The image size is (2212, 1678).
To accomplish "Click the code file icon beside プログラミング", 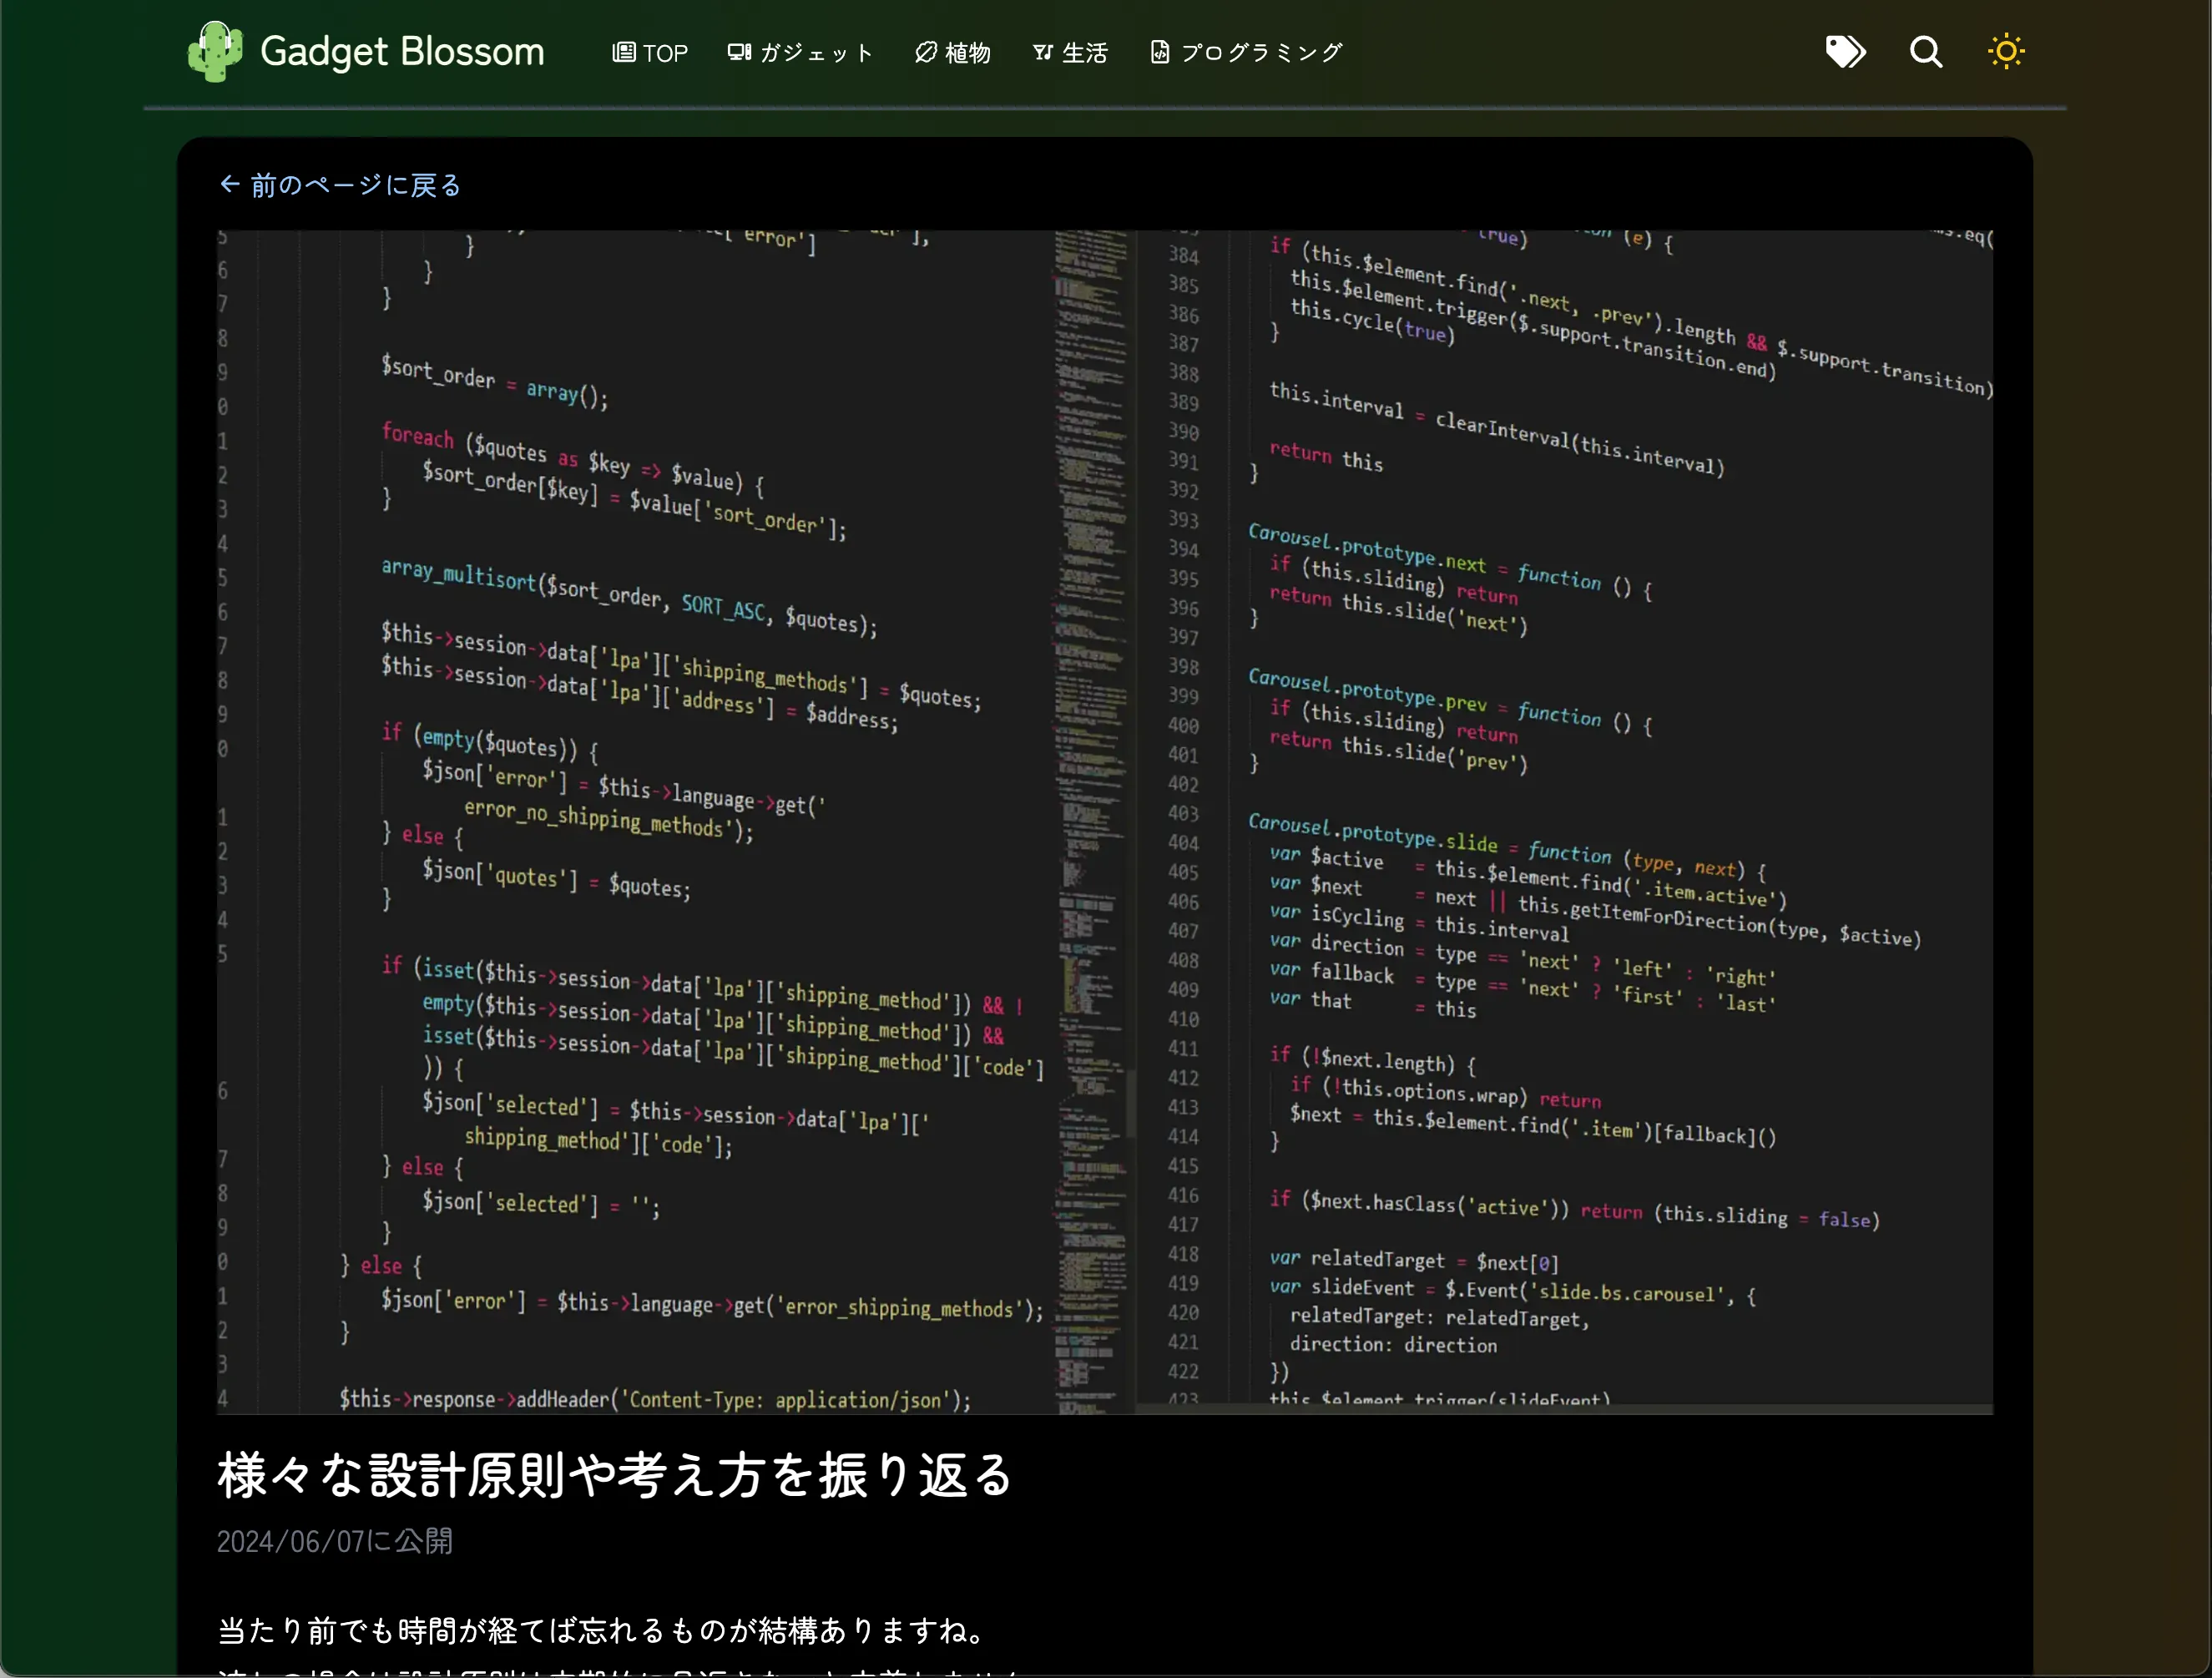I will (1159, 52).
